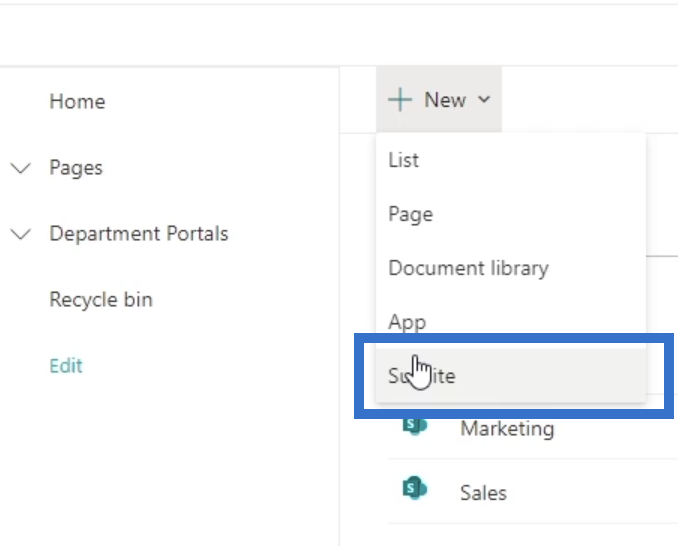Viewport: 678px width, 546px height.
Task: Click the plus icon beside New
Action: coord(400,100)
